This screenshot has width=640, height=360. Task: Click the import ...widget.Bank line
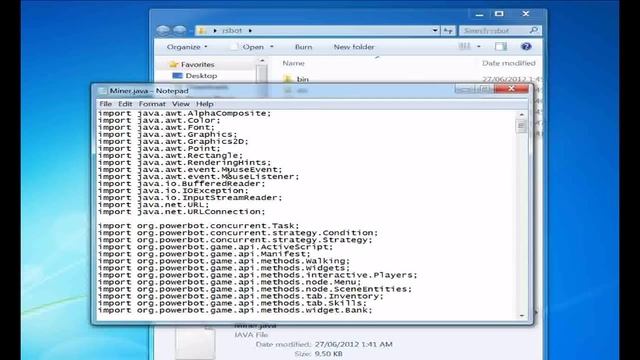click(235, 310)
